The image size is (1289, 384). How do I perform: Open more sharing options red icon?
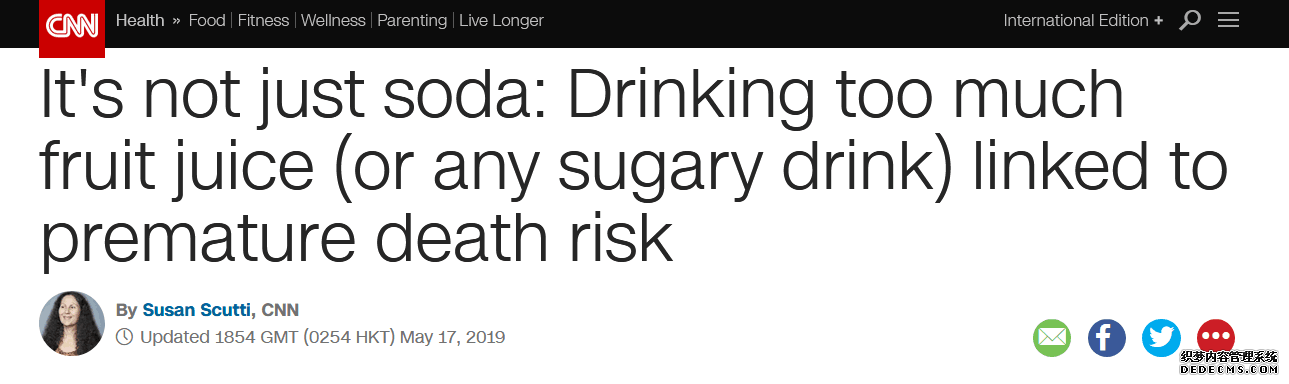1216,338
